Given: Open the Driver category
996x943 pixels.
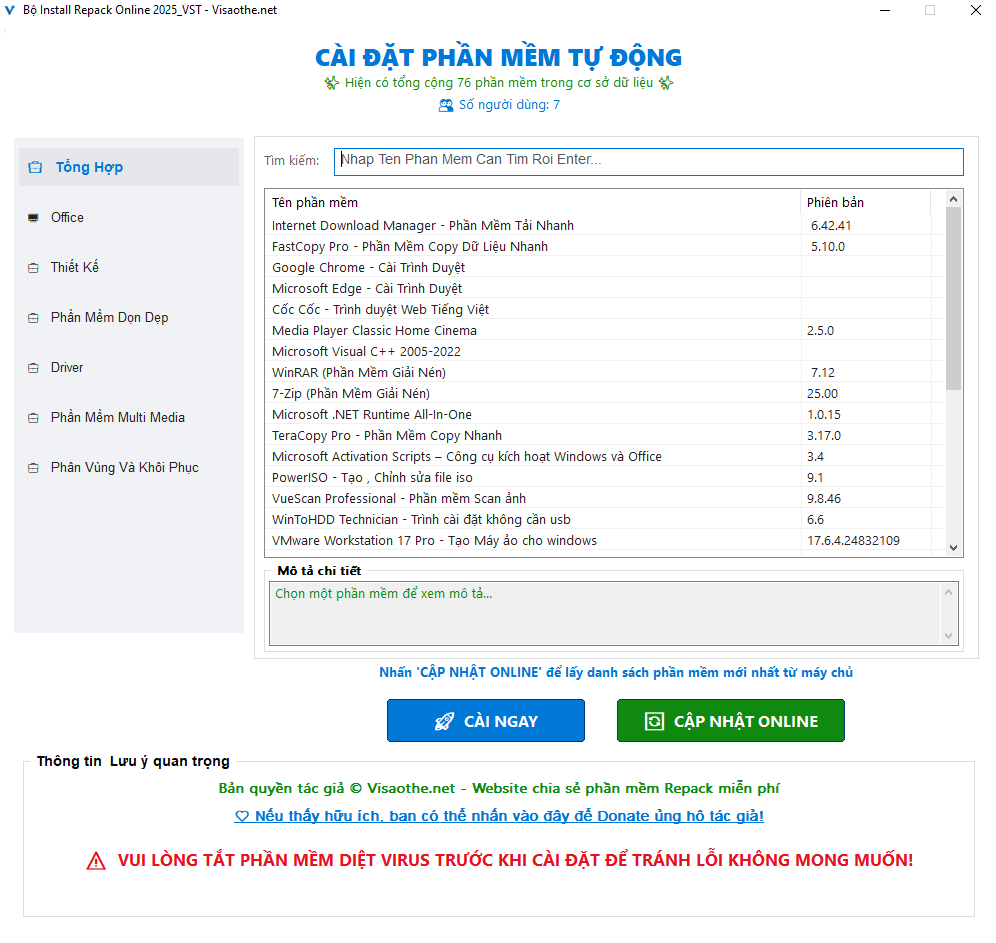Looking at the screenshot, I should 129,368.
